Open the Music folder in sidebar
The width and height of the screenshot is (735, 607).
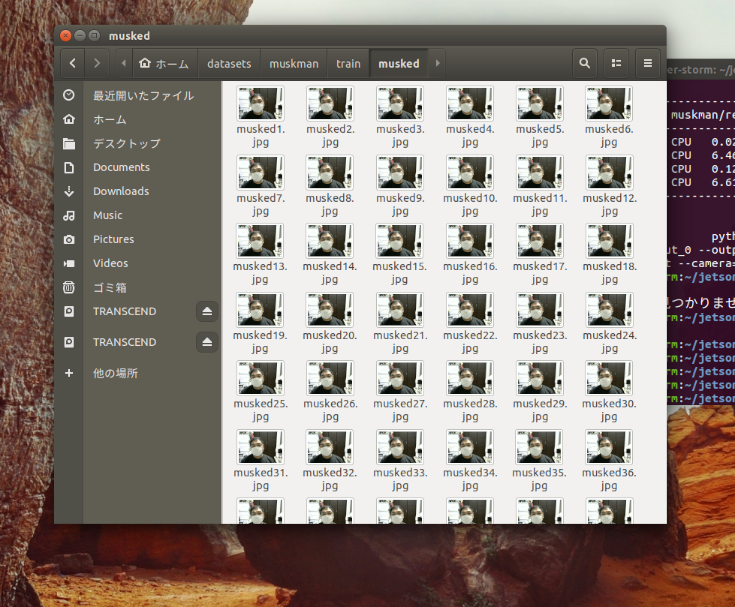tap(108, 215)
